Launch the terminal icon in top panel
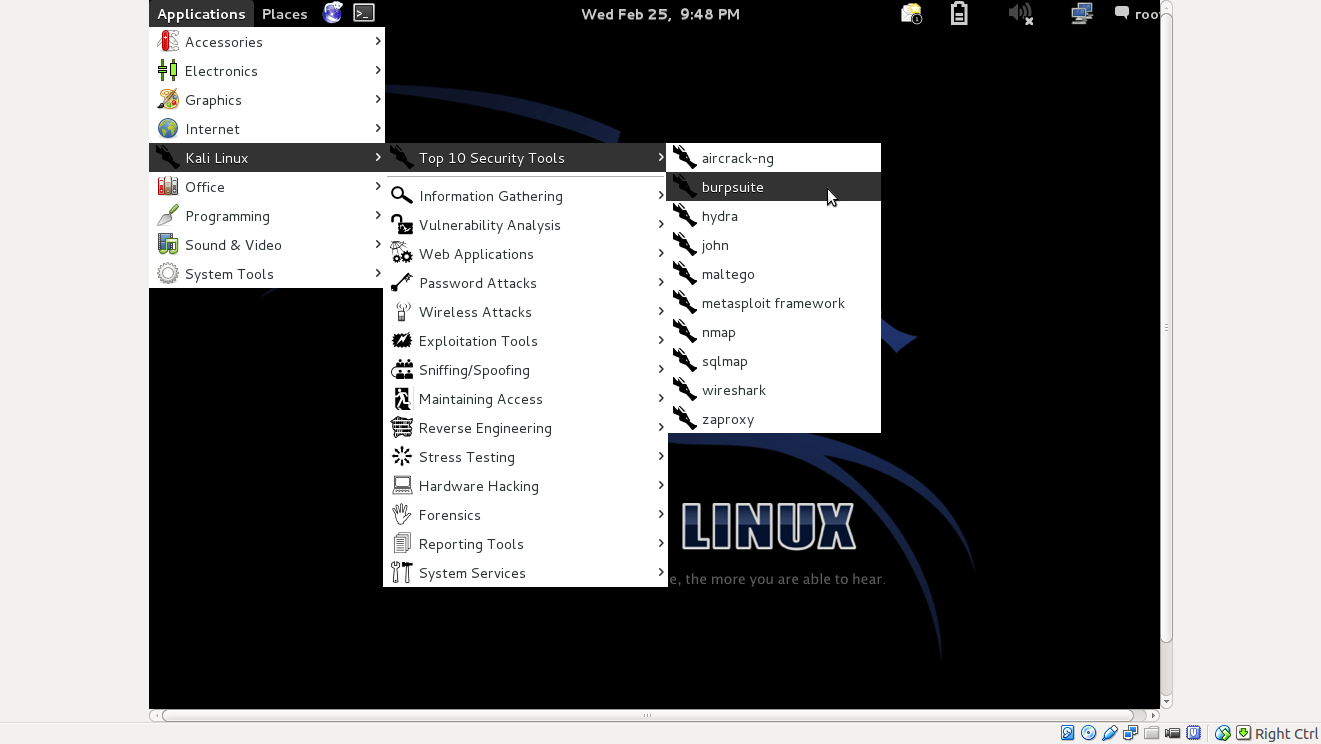 (364, 13)
